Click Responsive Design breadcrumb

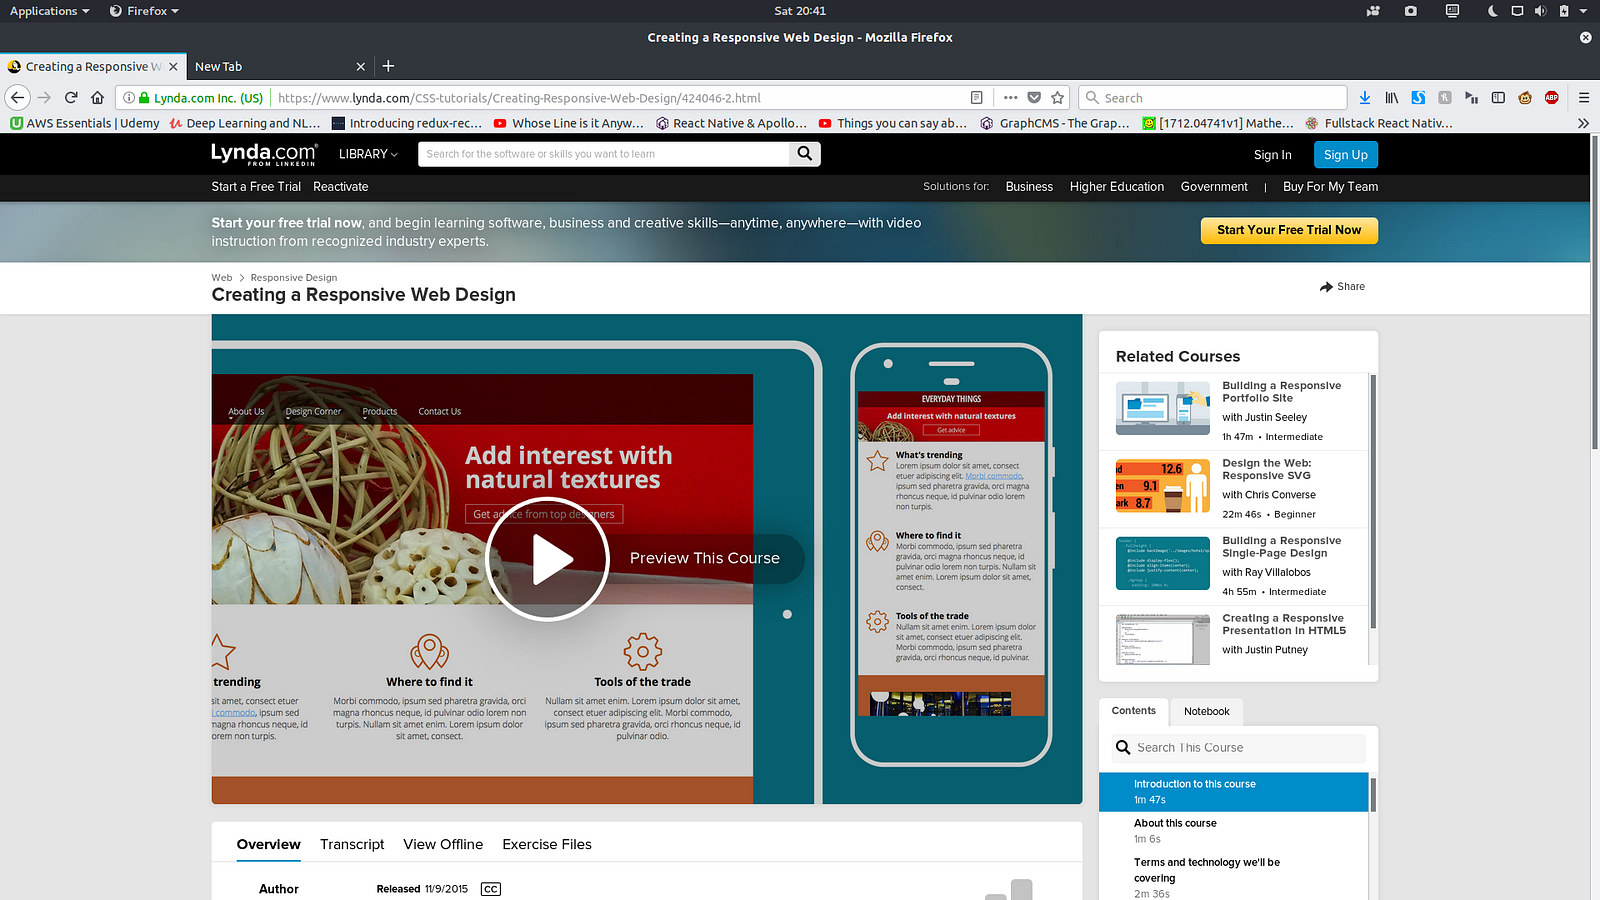point(294,278)
